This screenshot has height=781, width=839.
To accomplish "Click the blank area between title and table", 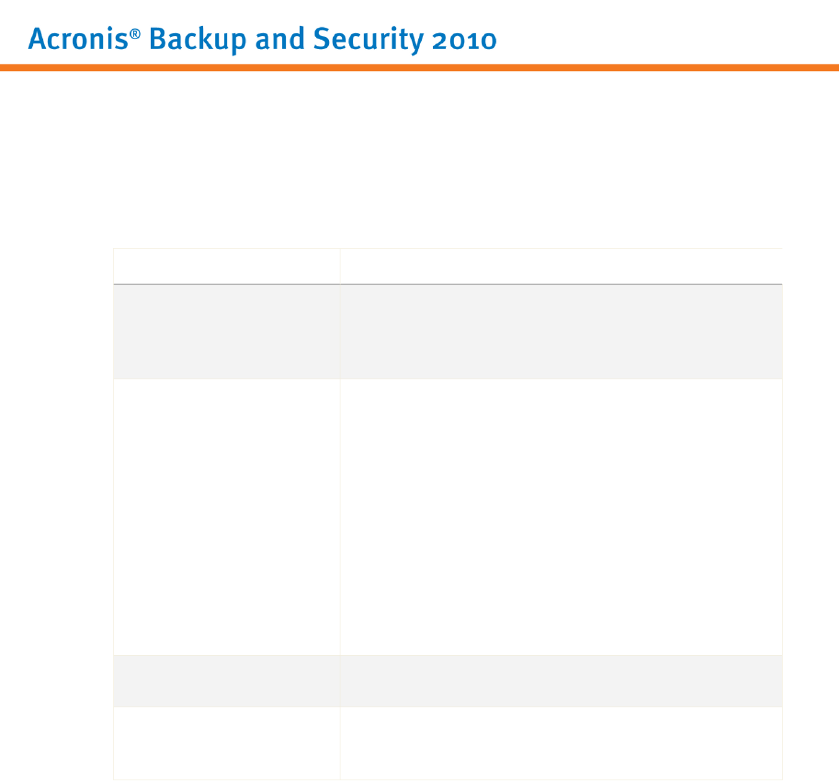I will pos(419,160).
